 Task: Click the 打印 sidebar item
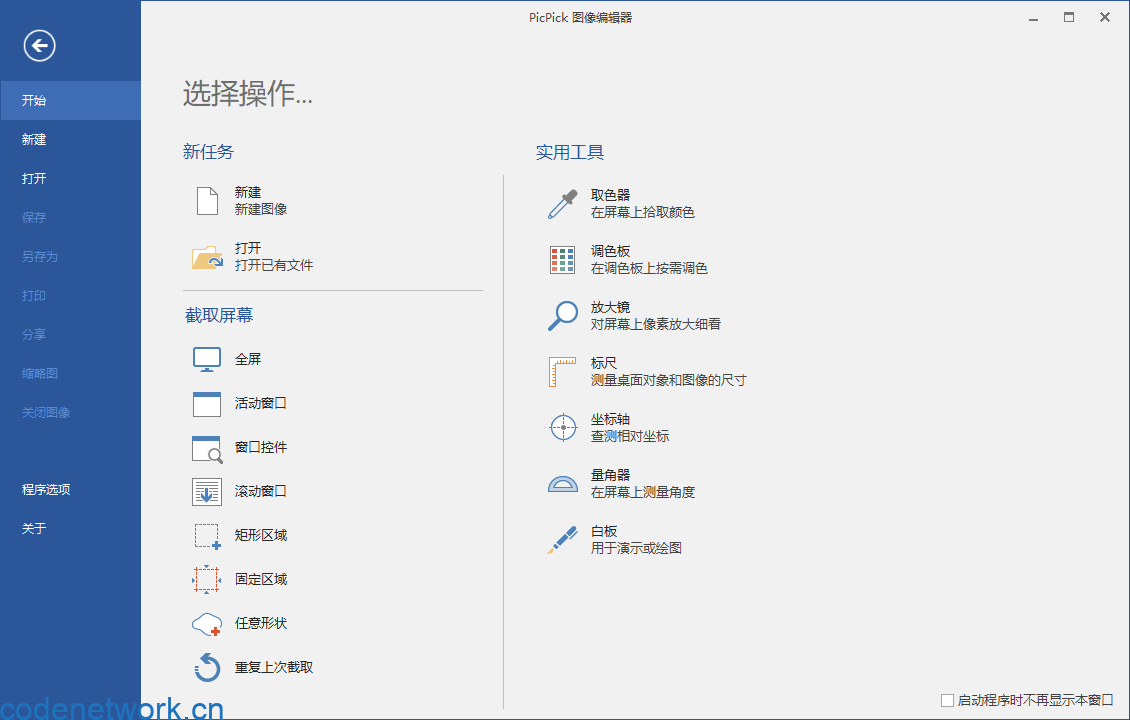coord(71,295)
